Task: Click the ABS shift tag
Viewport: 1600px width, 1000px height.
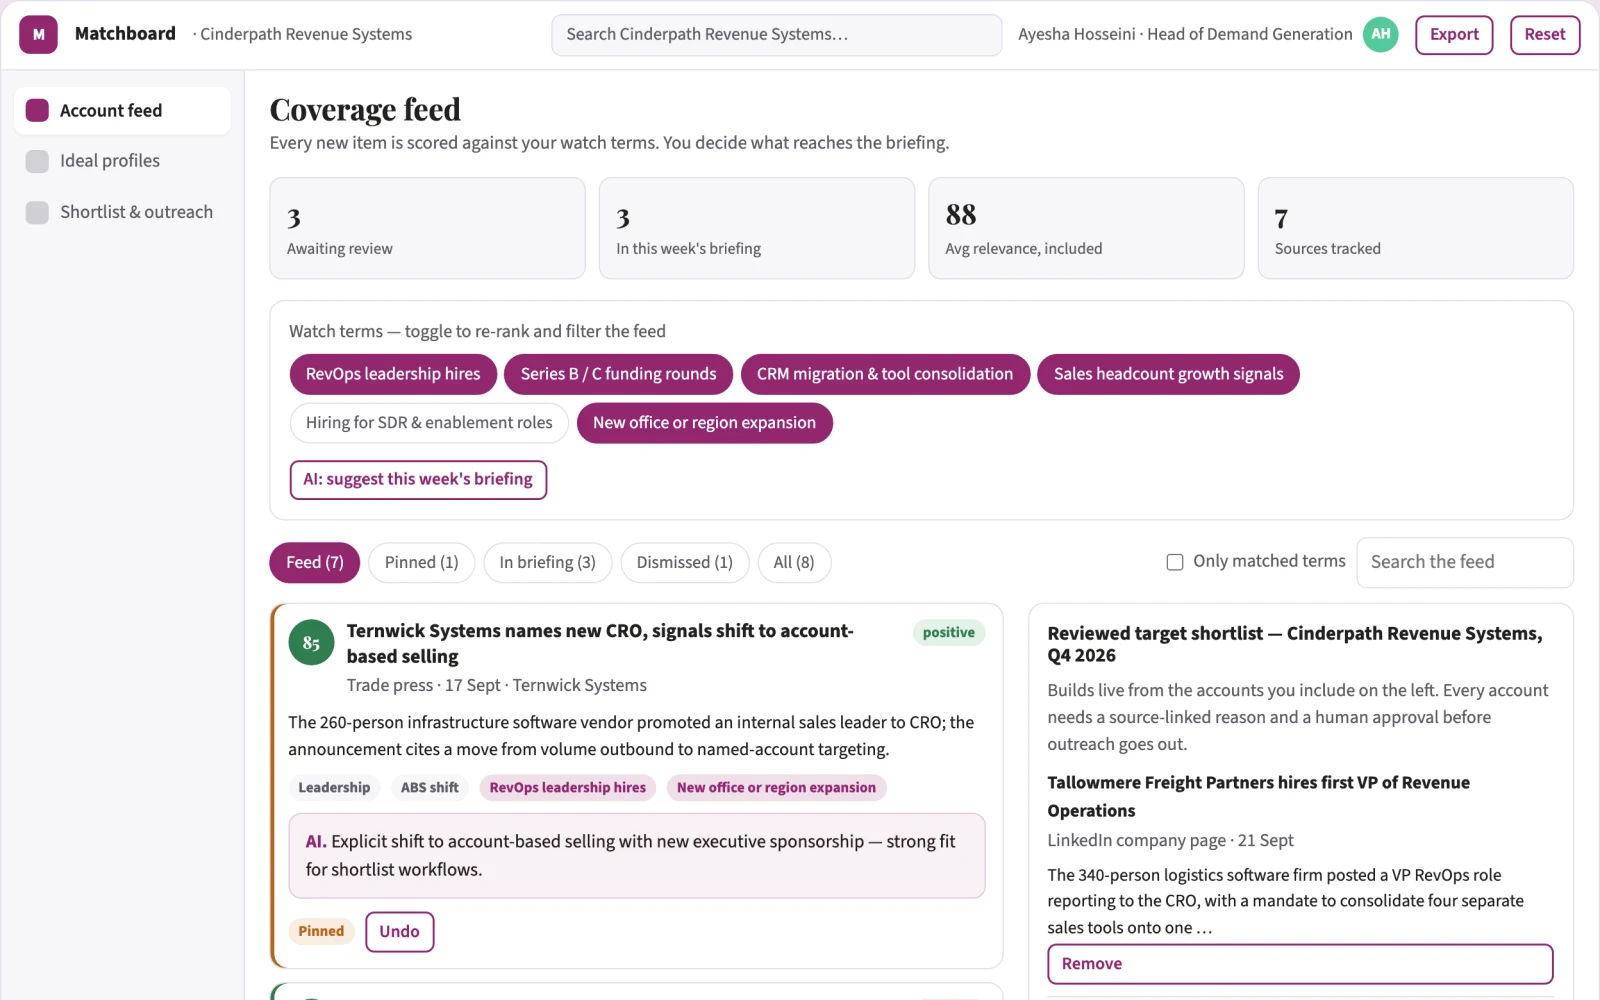Action: click(x=430, y=788)
